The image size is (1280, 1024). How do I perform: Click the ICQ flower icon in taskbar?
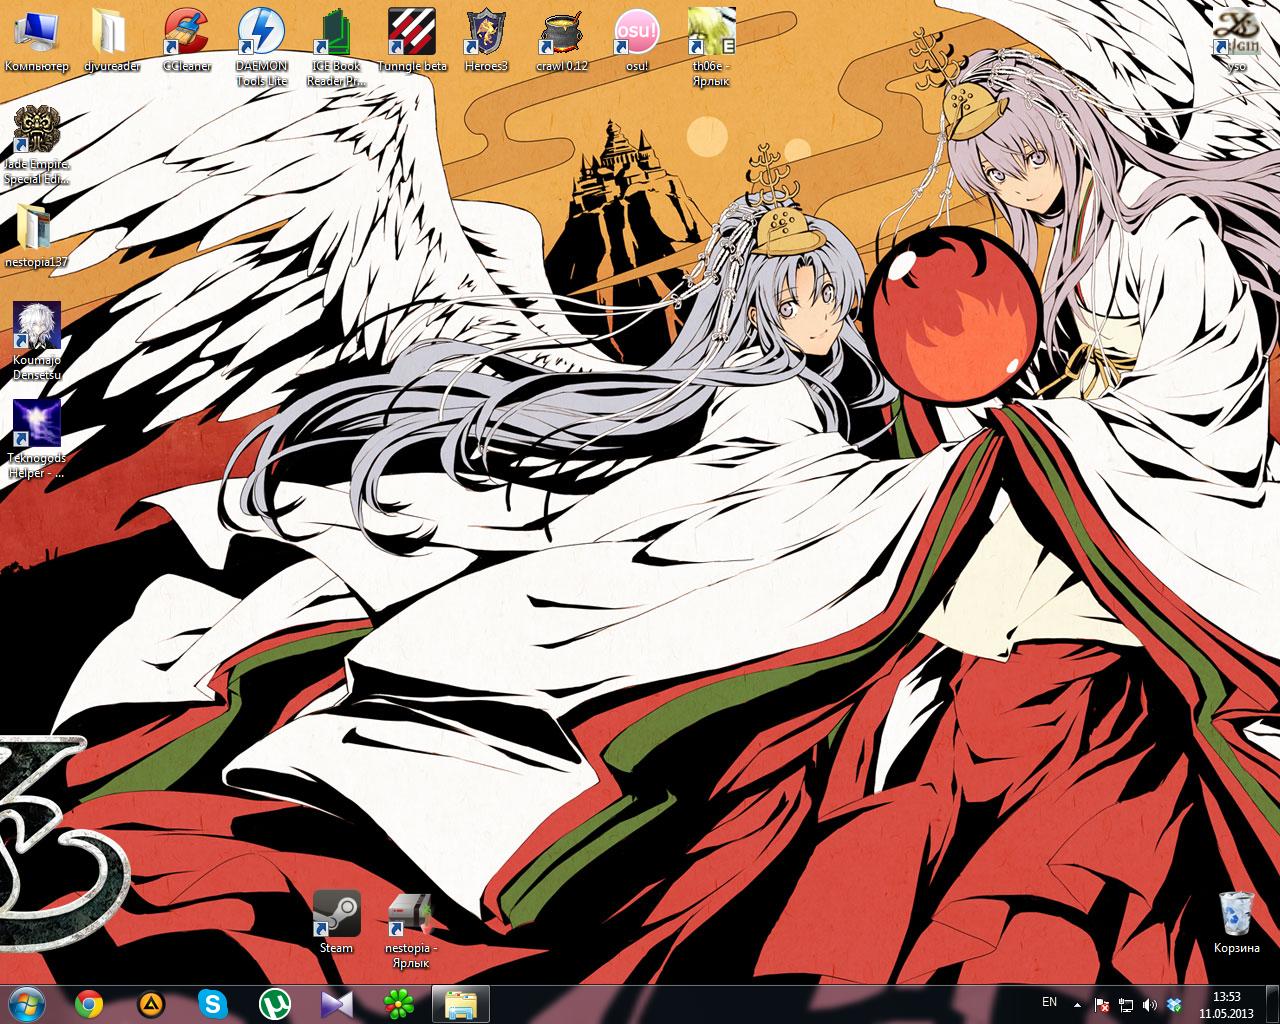click(x=398, y=1003)
